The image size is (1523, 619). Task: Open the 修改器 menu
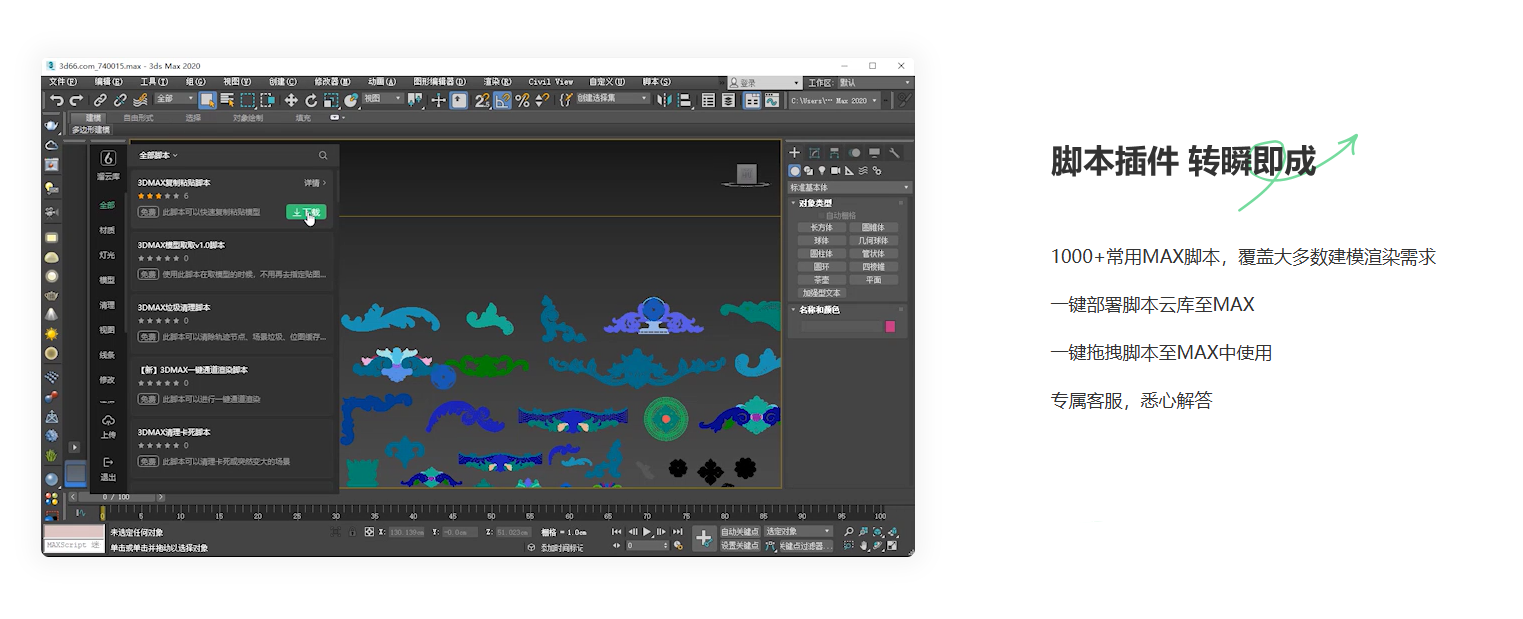coord(332,82)
